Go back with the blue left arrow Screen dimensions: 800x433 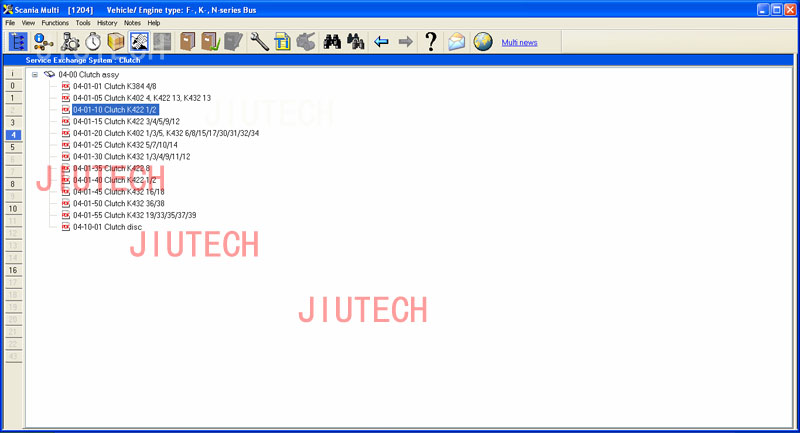381,42
